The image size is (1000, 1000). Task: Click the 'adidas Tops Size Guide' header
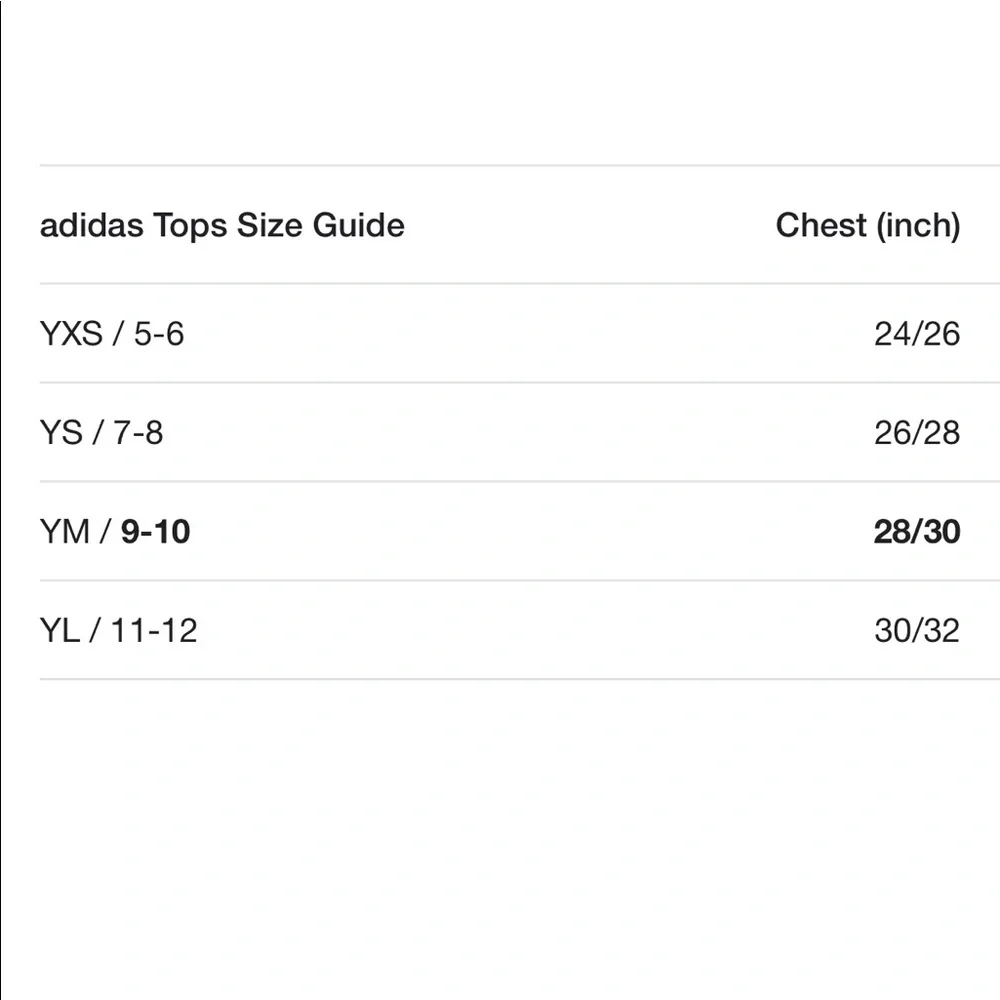[222, 225]
